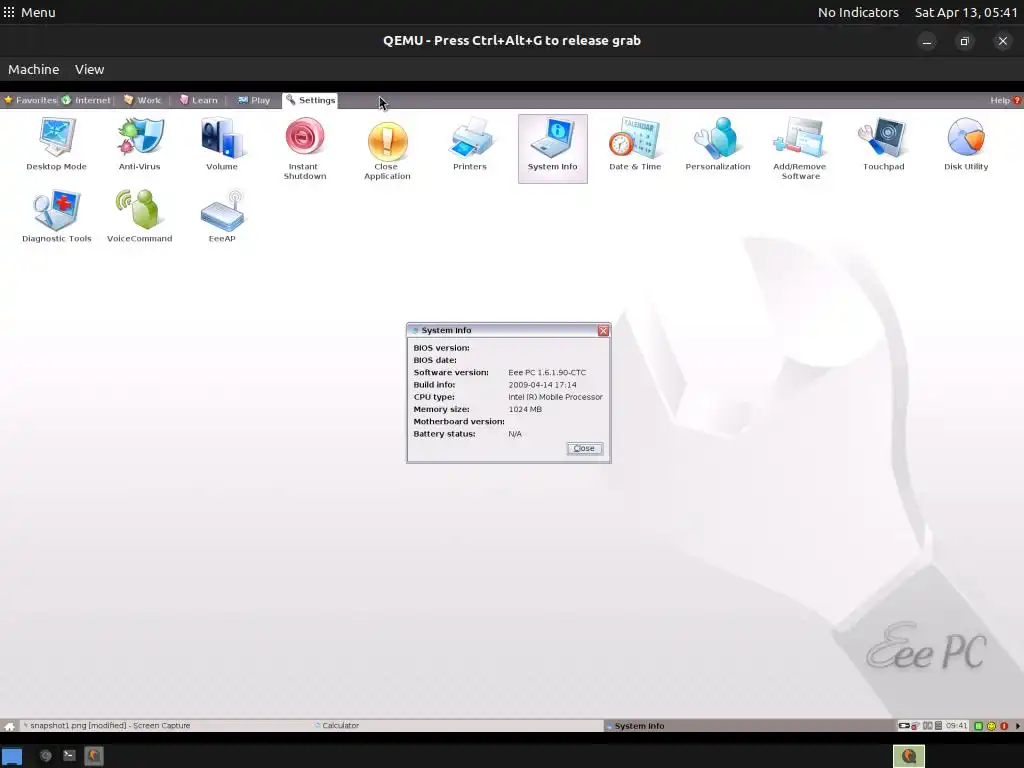
Task: Open the Touchpad settings icon
Action: 884,144
